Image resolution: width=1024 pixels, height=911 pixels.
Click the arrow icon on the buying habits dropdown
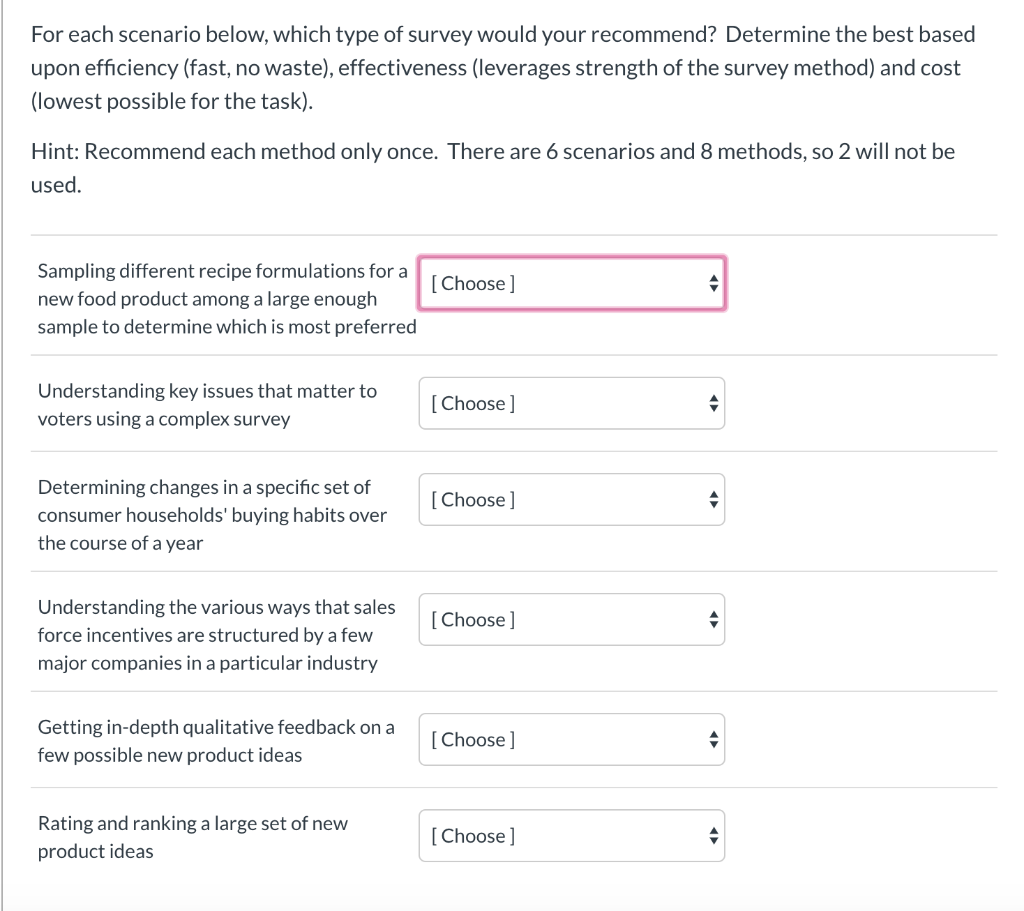[x=714, y=499]
